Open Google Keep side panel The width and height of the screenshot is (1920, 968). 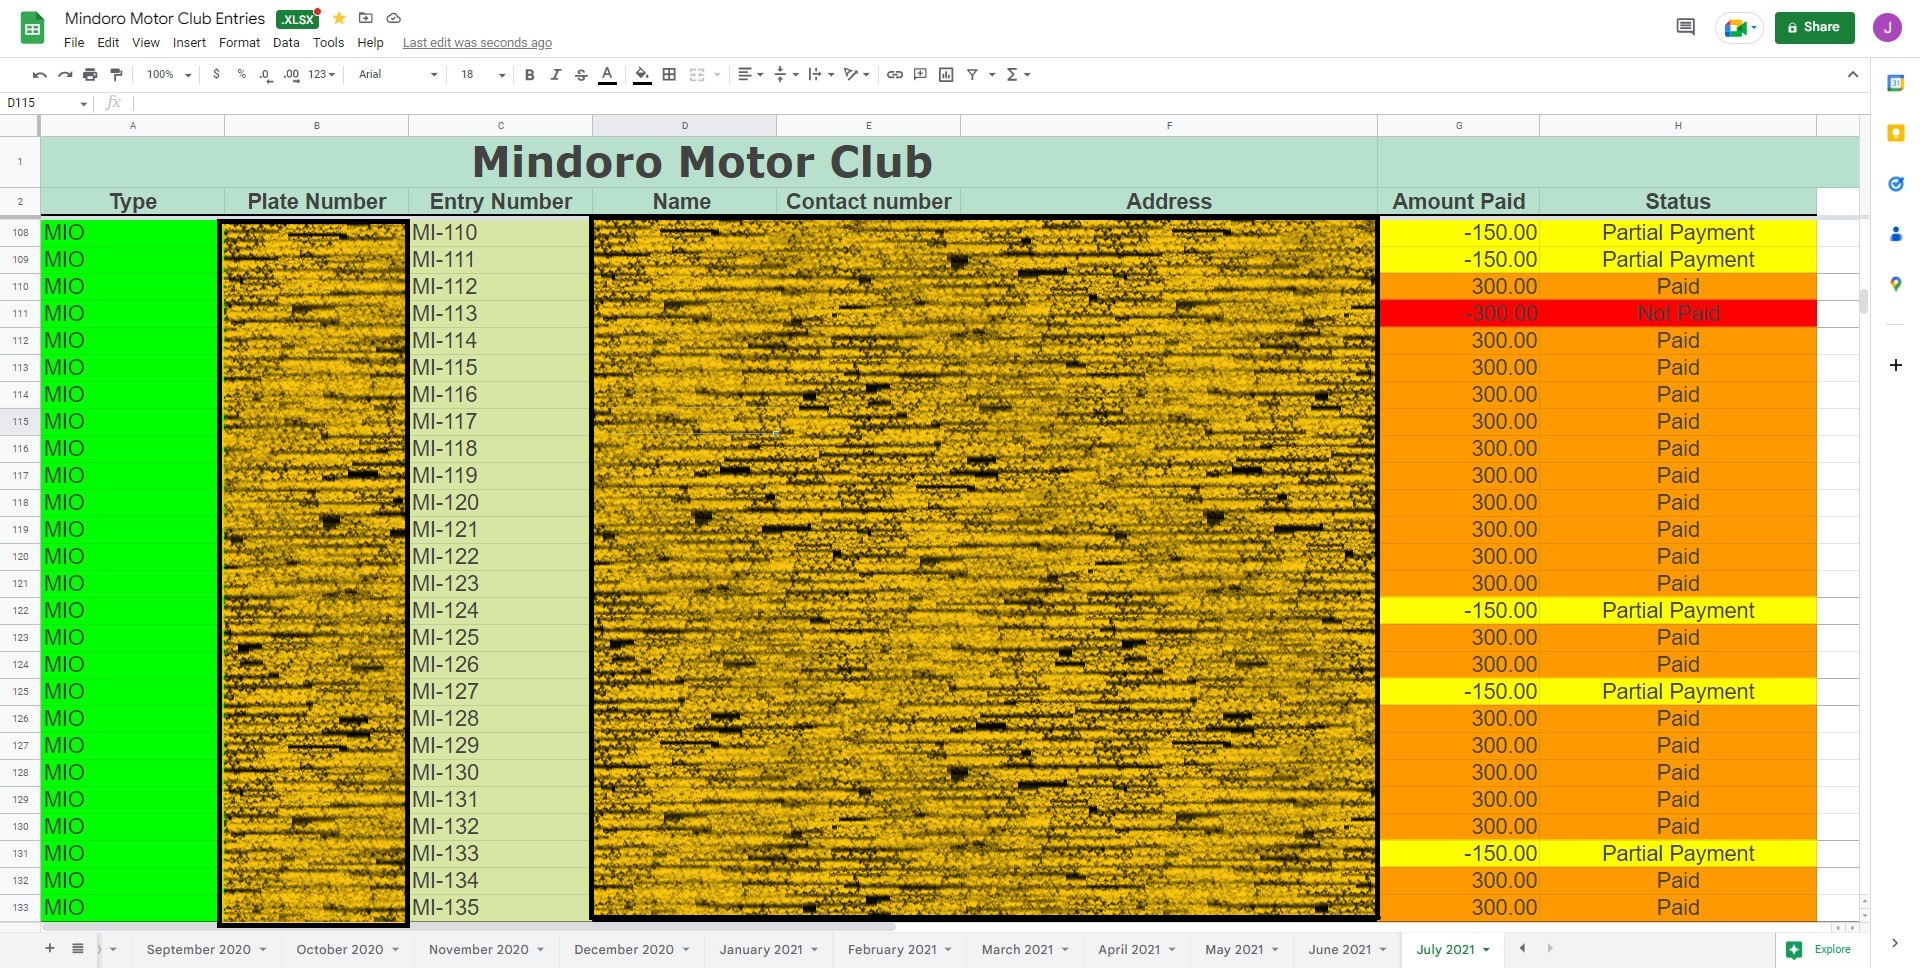pos(1895,133)
